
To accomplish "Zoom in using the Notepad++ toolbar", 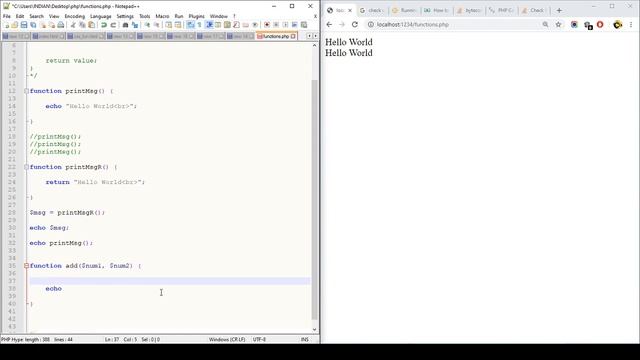I will (x=147, y=25).
